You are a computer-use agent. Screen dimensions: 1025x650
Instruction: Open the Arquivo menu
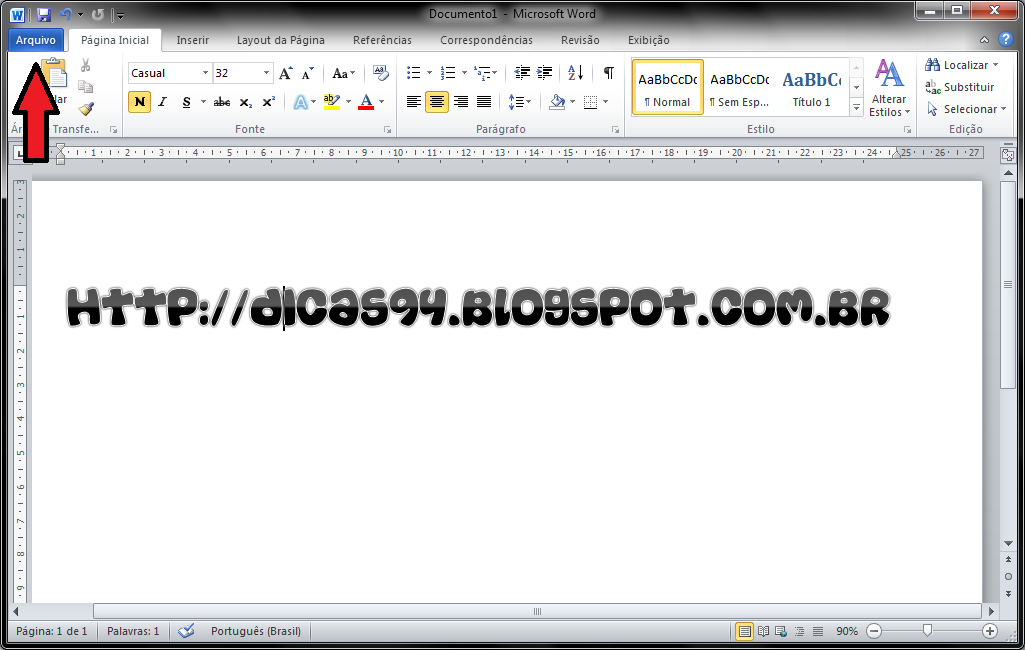36,40
